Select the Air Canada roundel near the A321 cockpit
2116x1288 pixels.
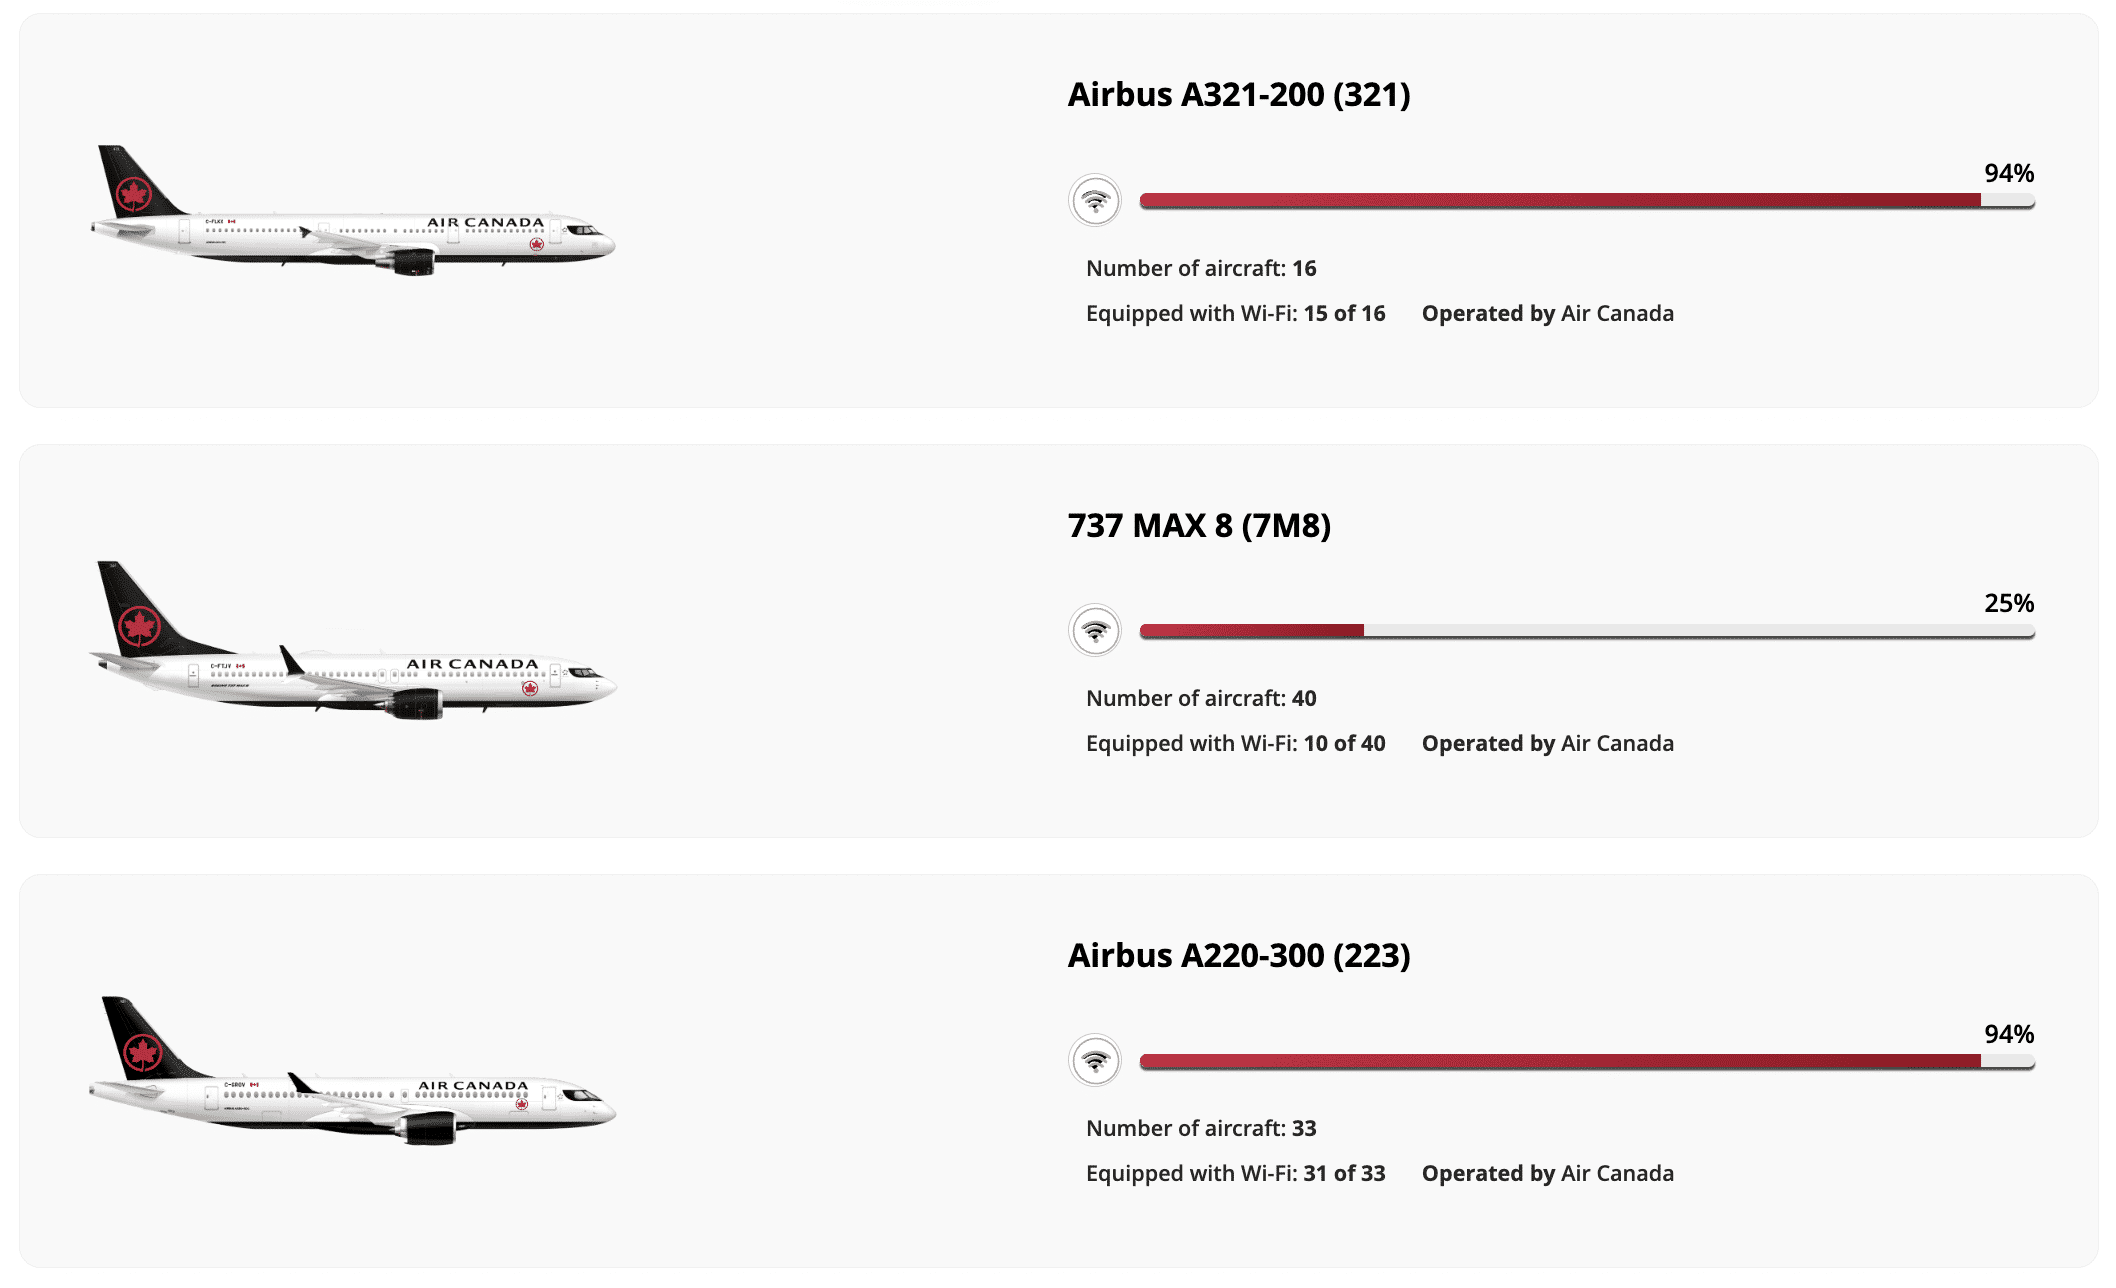(537, 243)
